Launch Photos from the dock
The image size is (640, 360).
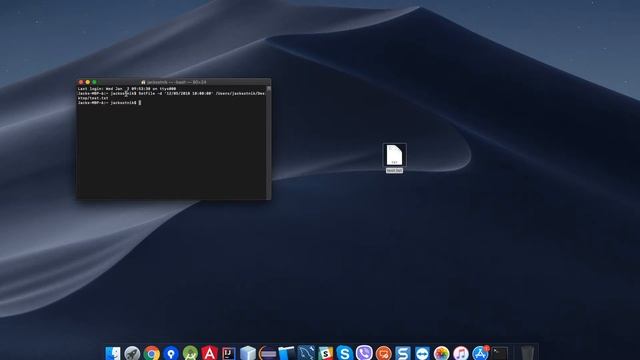click(441, 353)
